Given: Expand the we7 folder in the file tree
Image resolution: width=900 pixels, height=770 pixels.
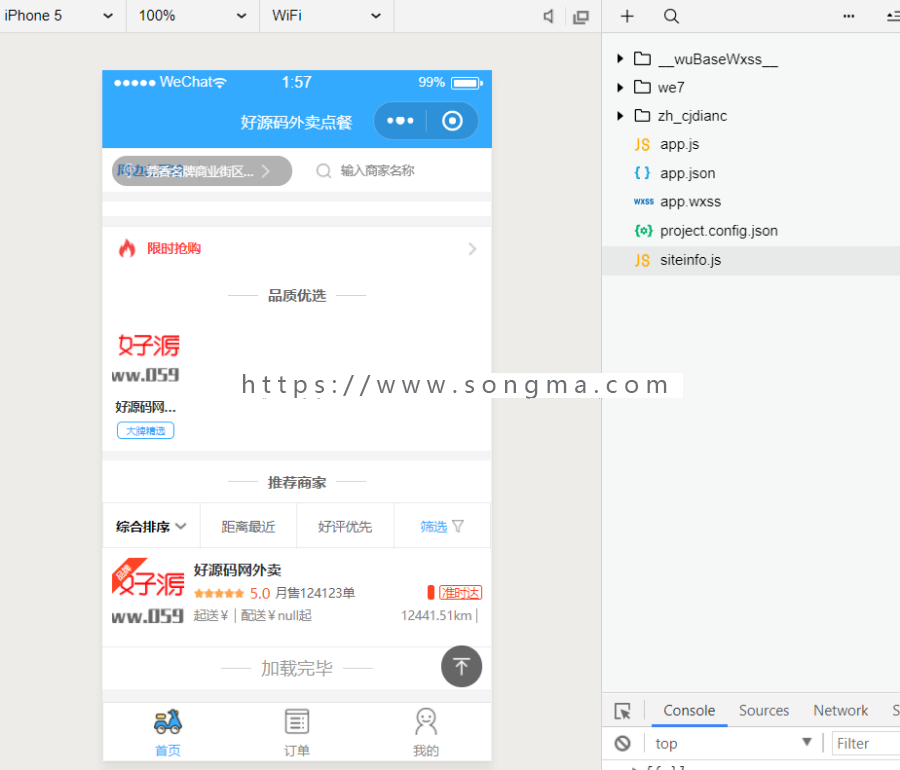Looking at the screenshot, I should 620,87.
